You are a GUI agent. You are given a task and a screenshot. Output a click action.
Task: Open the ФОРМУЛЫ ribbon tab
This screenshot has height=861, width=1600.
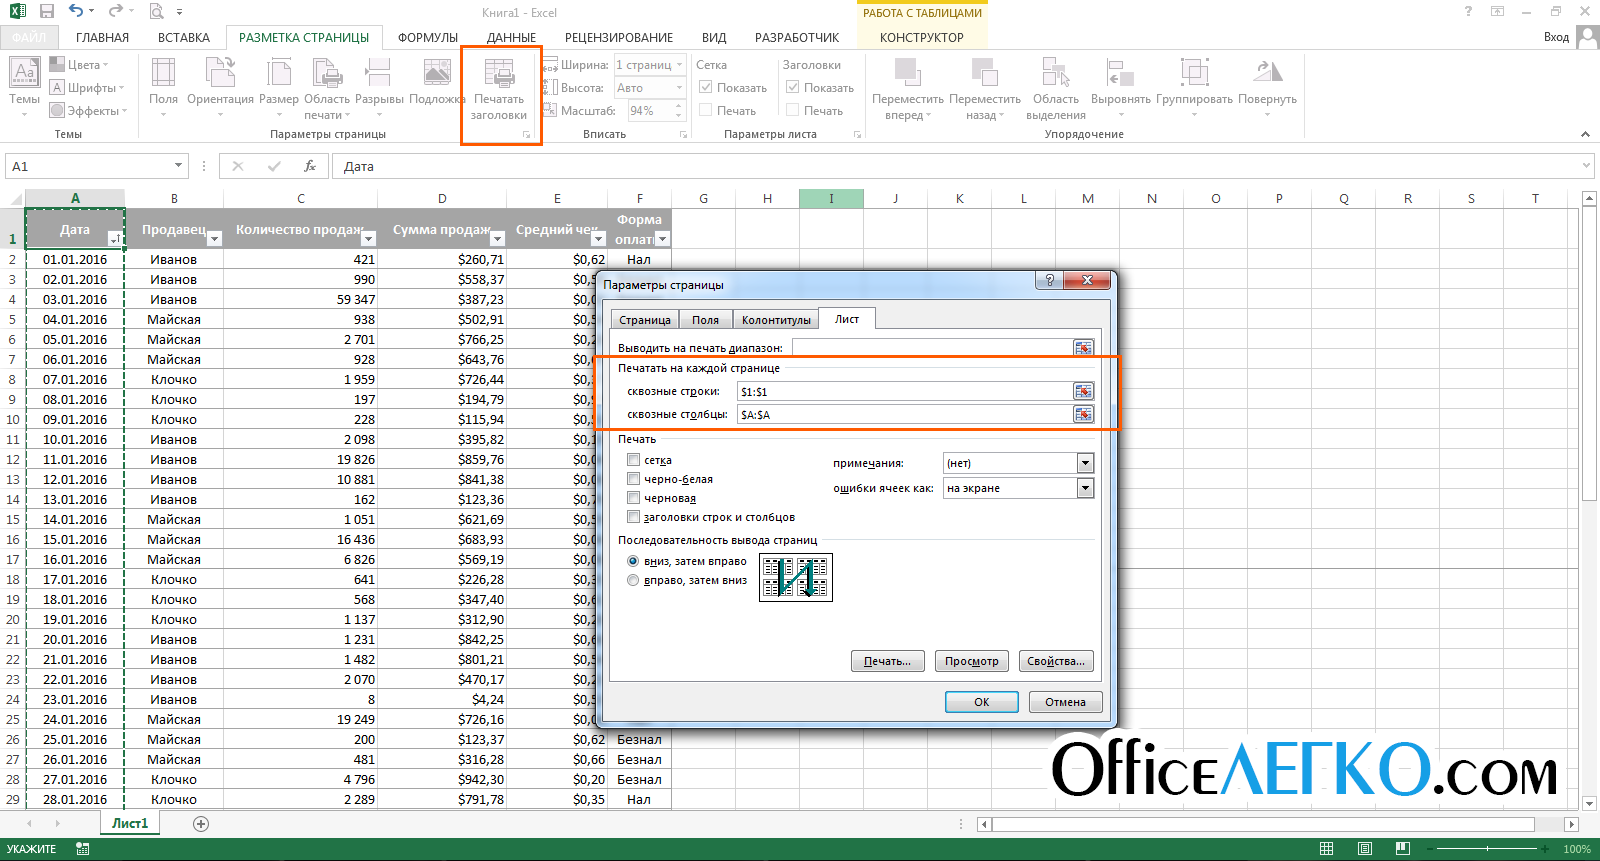pos(428,38)
